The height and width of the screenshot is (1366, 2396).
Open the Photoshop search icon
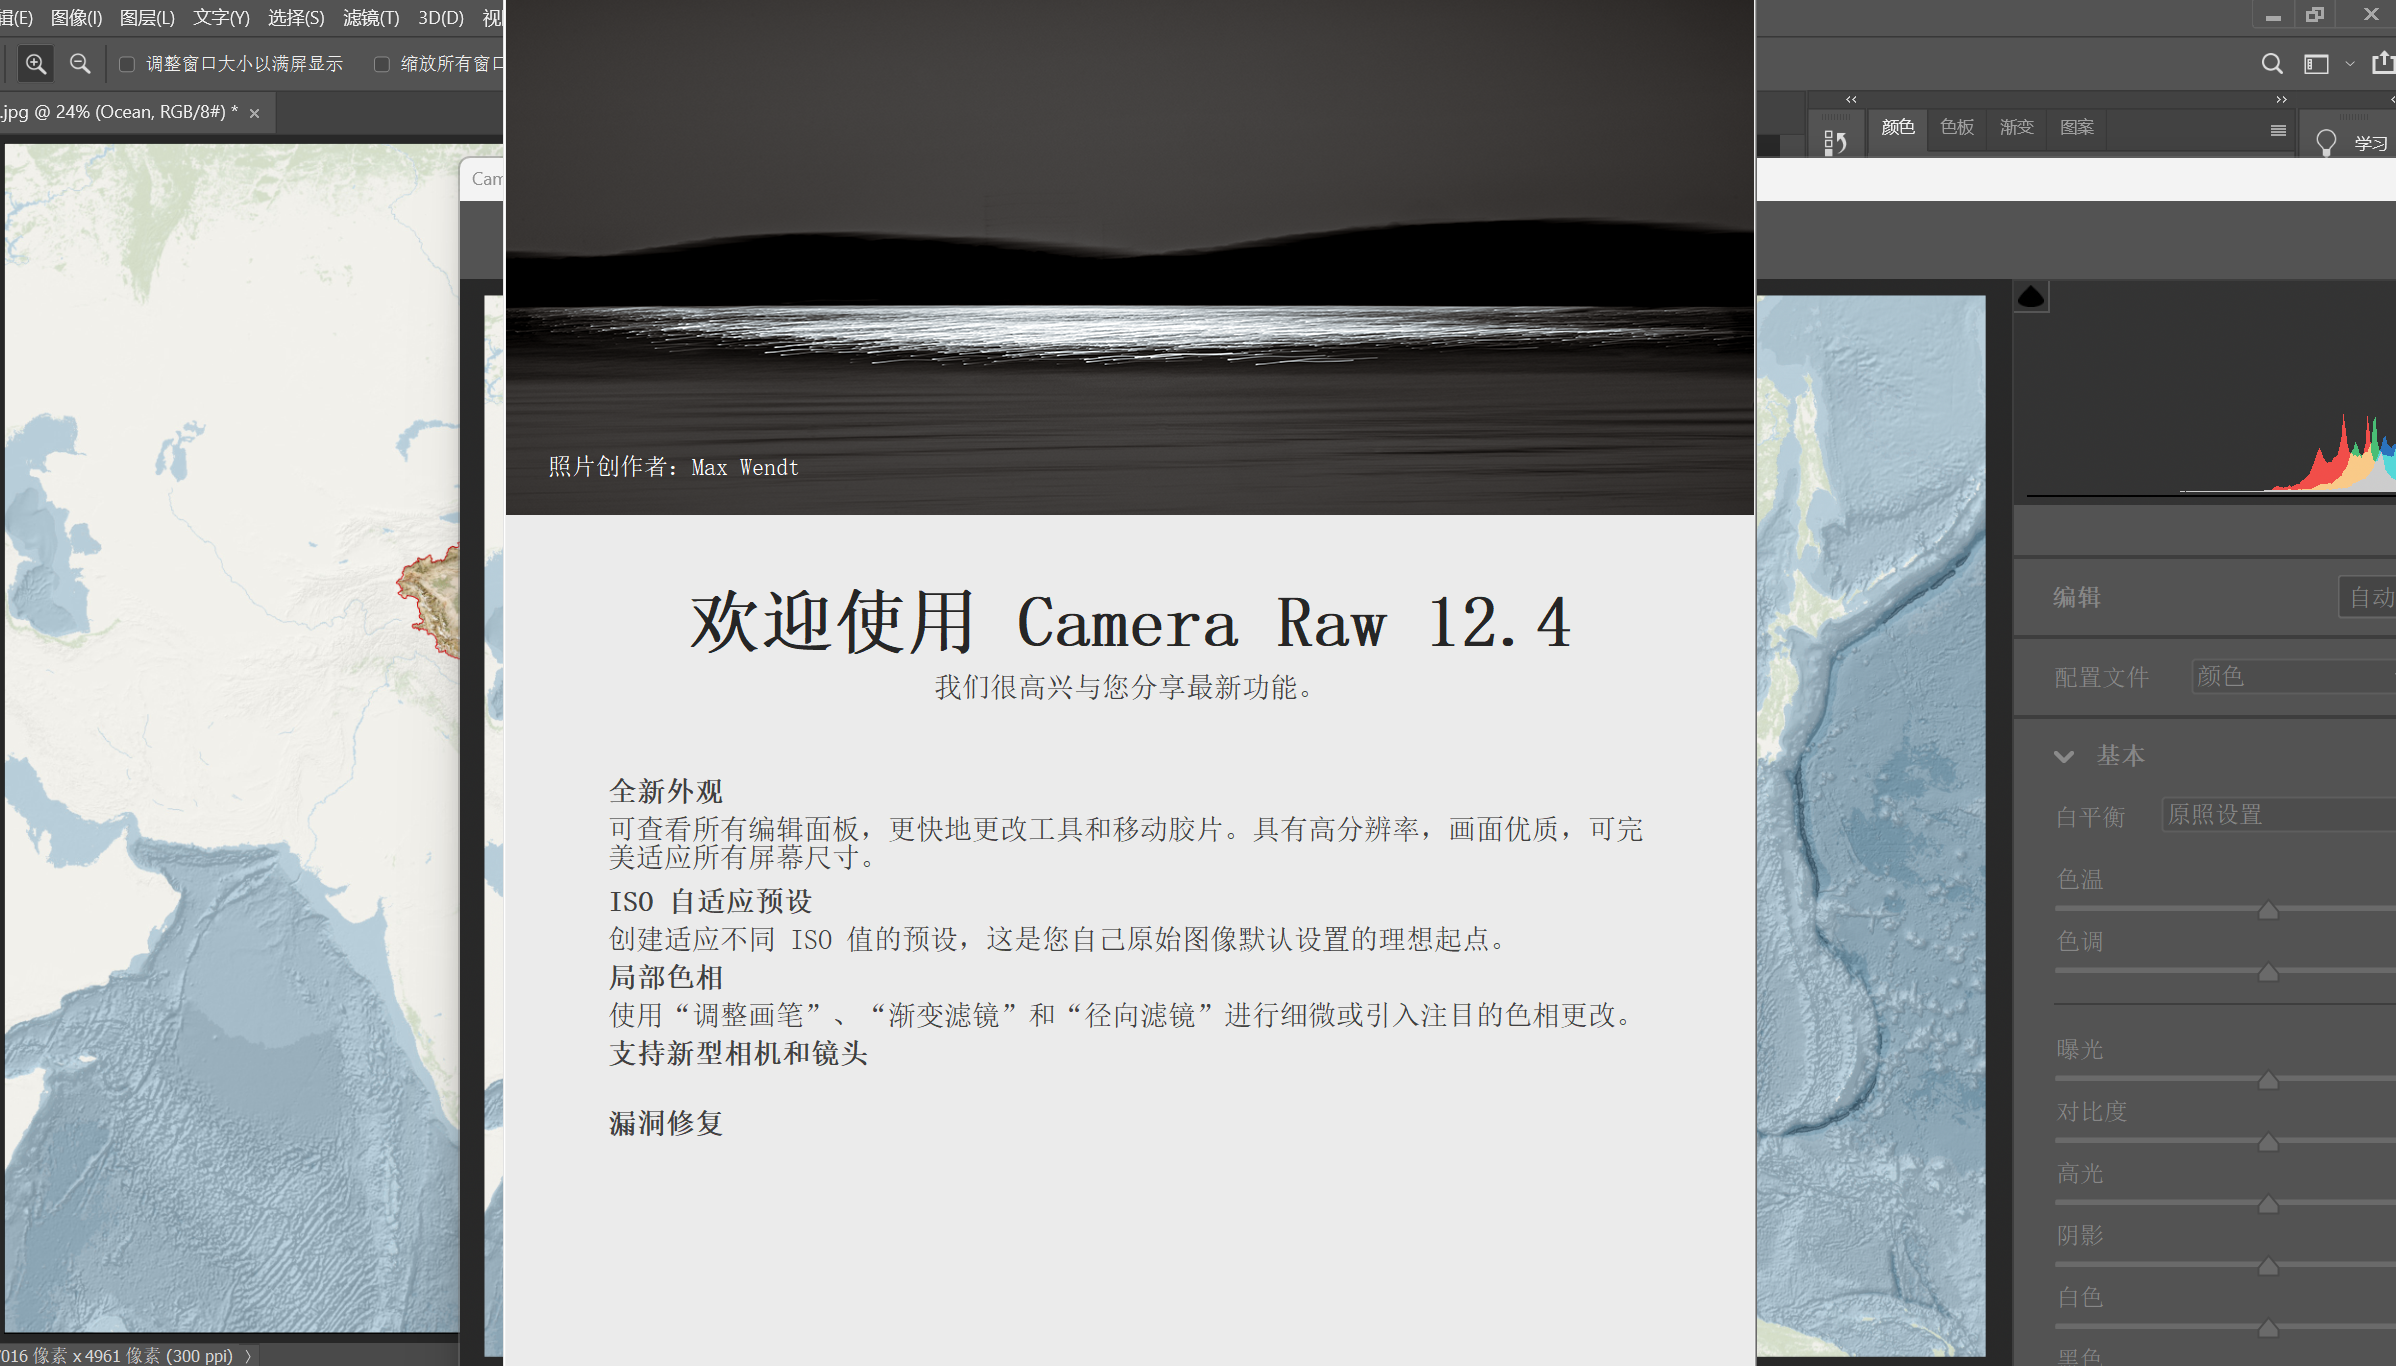2272,64
